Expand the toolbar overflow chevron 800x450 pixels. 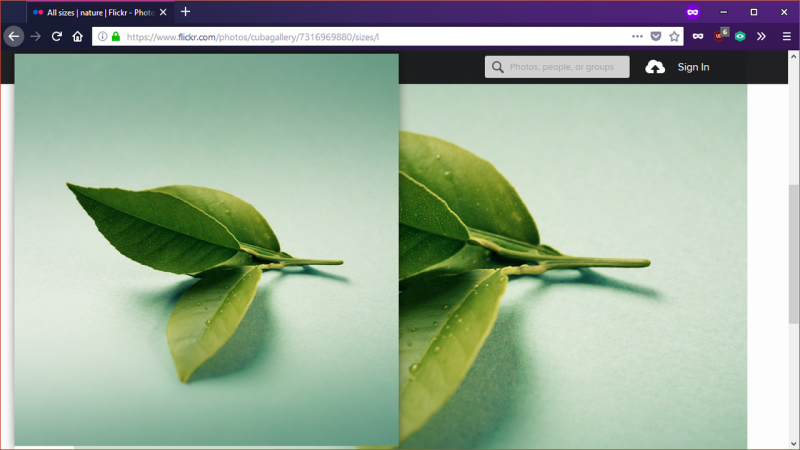click(x=761, y=37)
